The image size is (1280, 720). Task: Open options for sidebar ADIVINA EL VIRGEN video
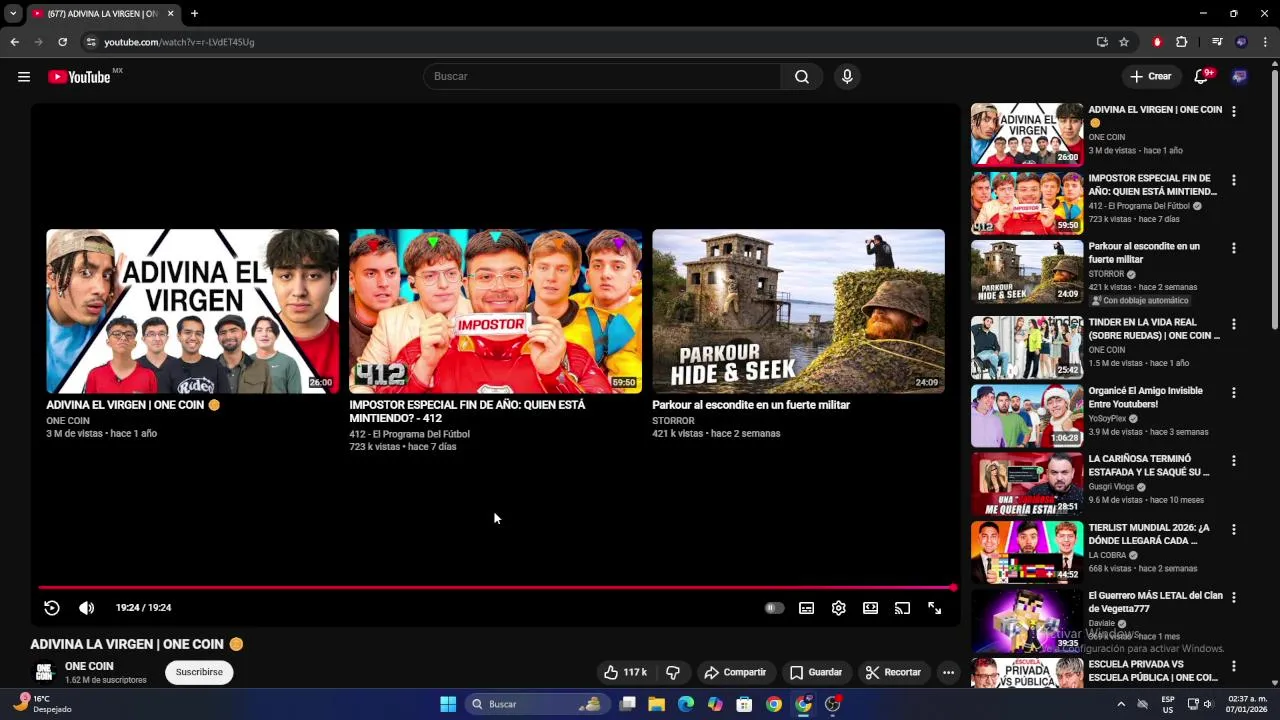tap(1233, 112)
